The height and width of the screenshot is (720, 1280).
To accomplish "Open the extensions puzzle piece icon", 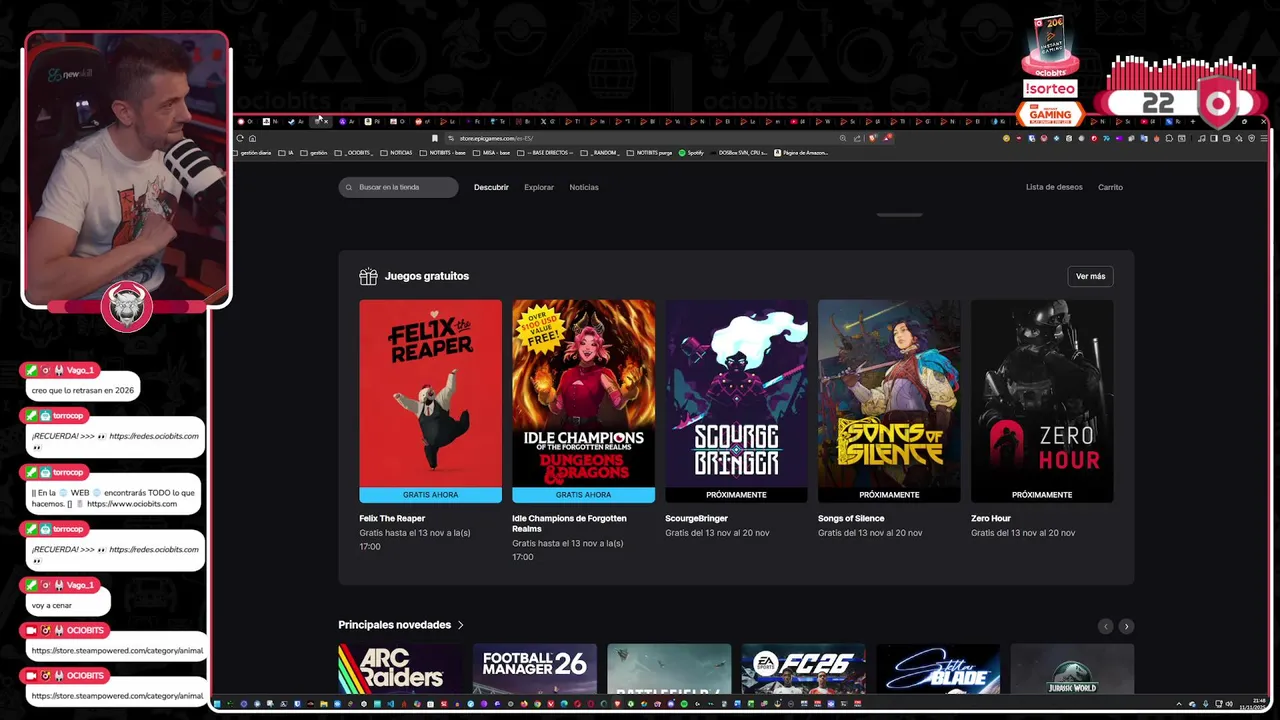I will (1169, 138).
